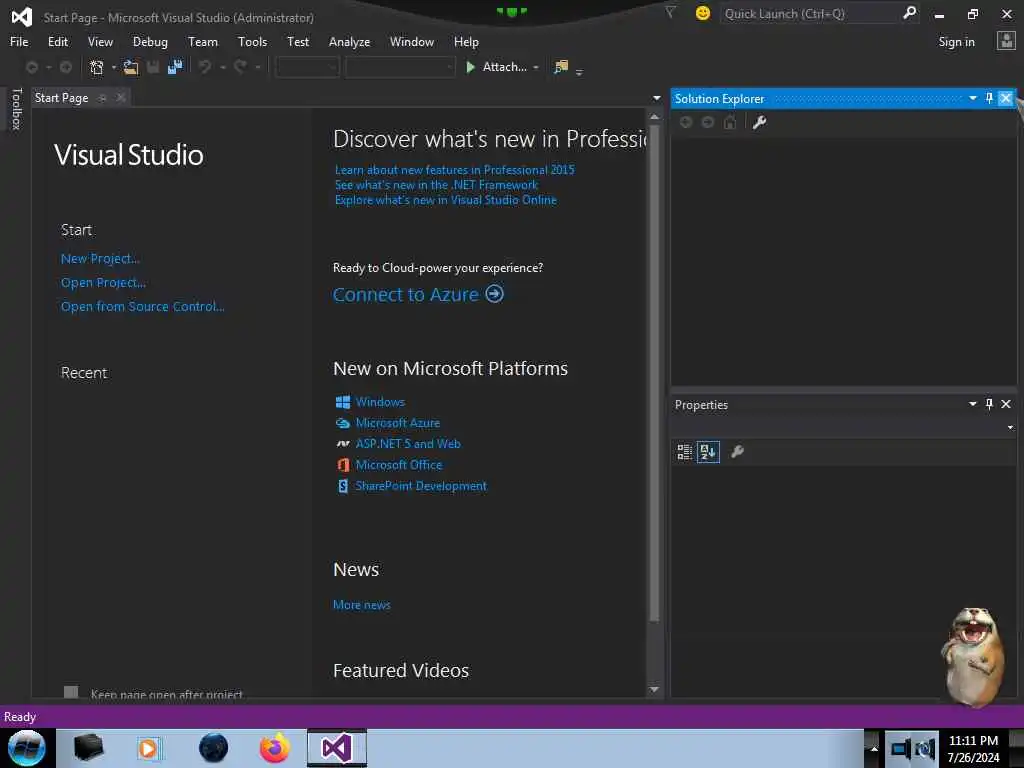This screenshot has width=1024, height=768.
Task: Open the Analyze menu
Action: (x=349, y=42)
